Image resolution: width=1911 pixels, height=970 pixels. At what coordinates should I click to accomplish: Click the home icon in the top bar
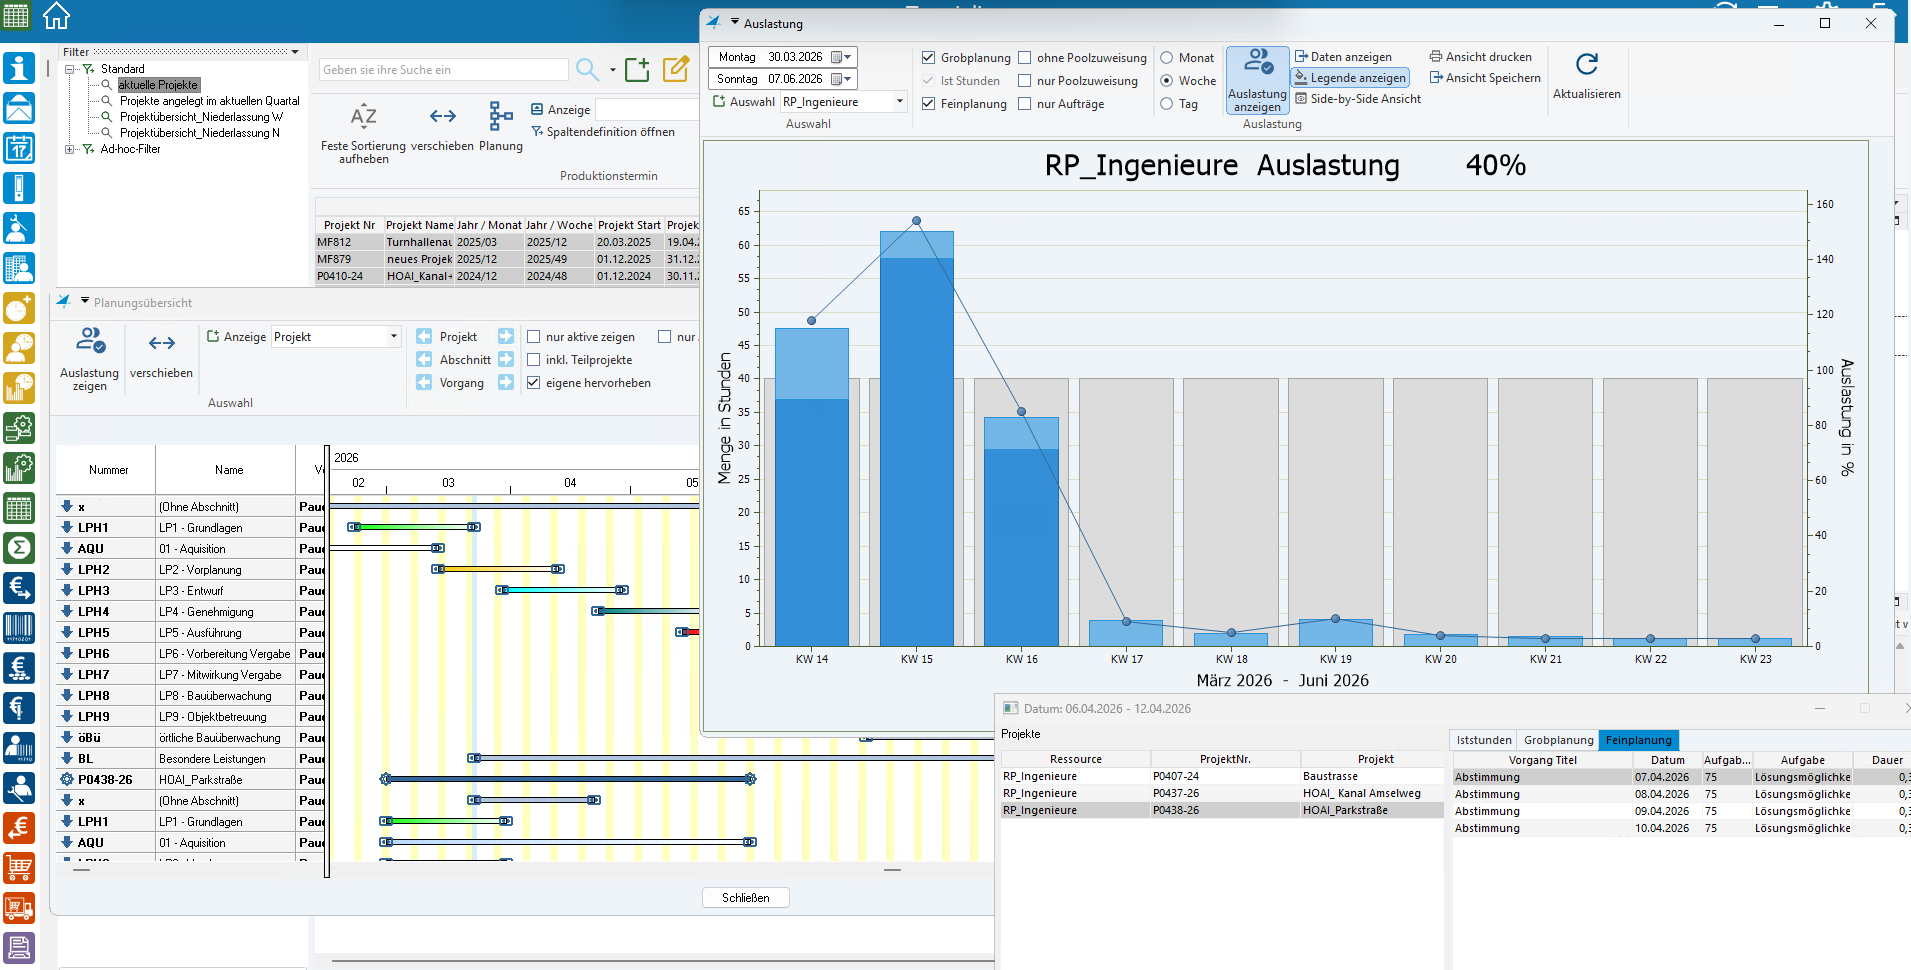pyautogui.click(x=57, y=16)
